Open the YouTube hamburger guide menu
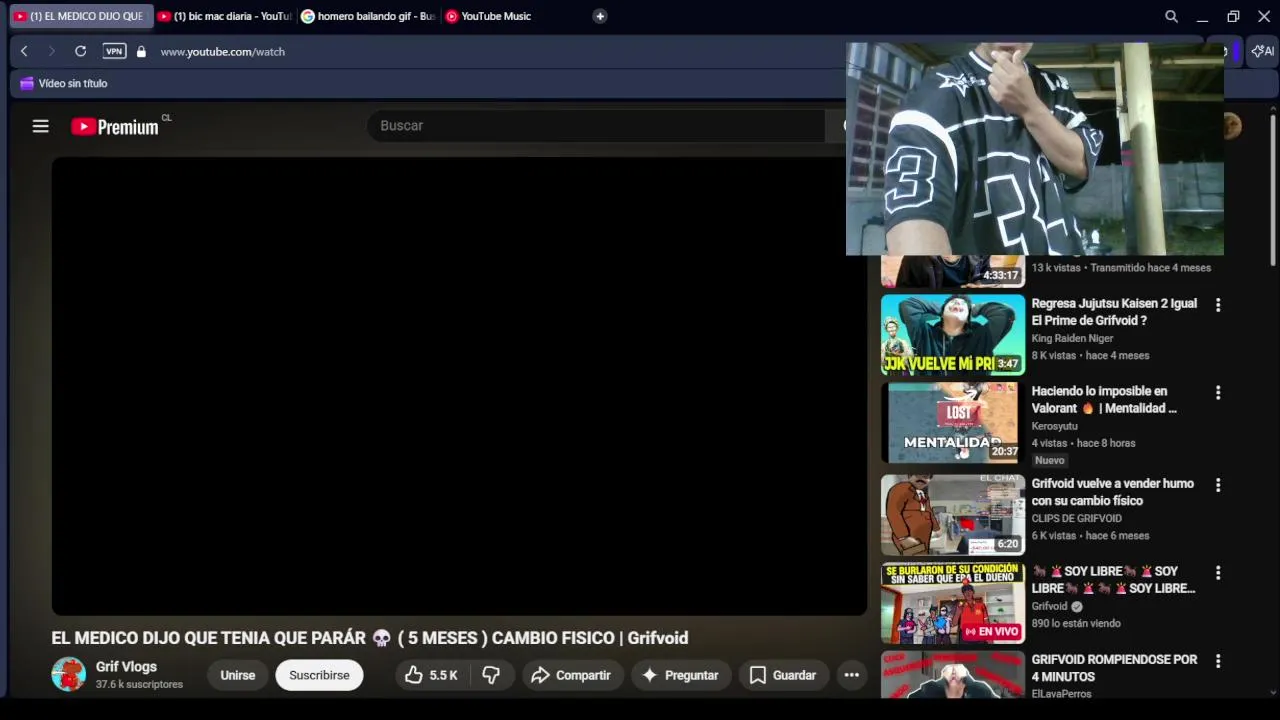Screen dimensions: 1280x720 (x=40, y=126)
